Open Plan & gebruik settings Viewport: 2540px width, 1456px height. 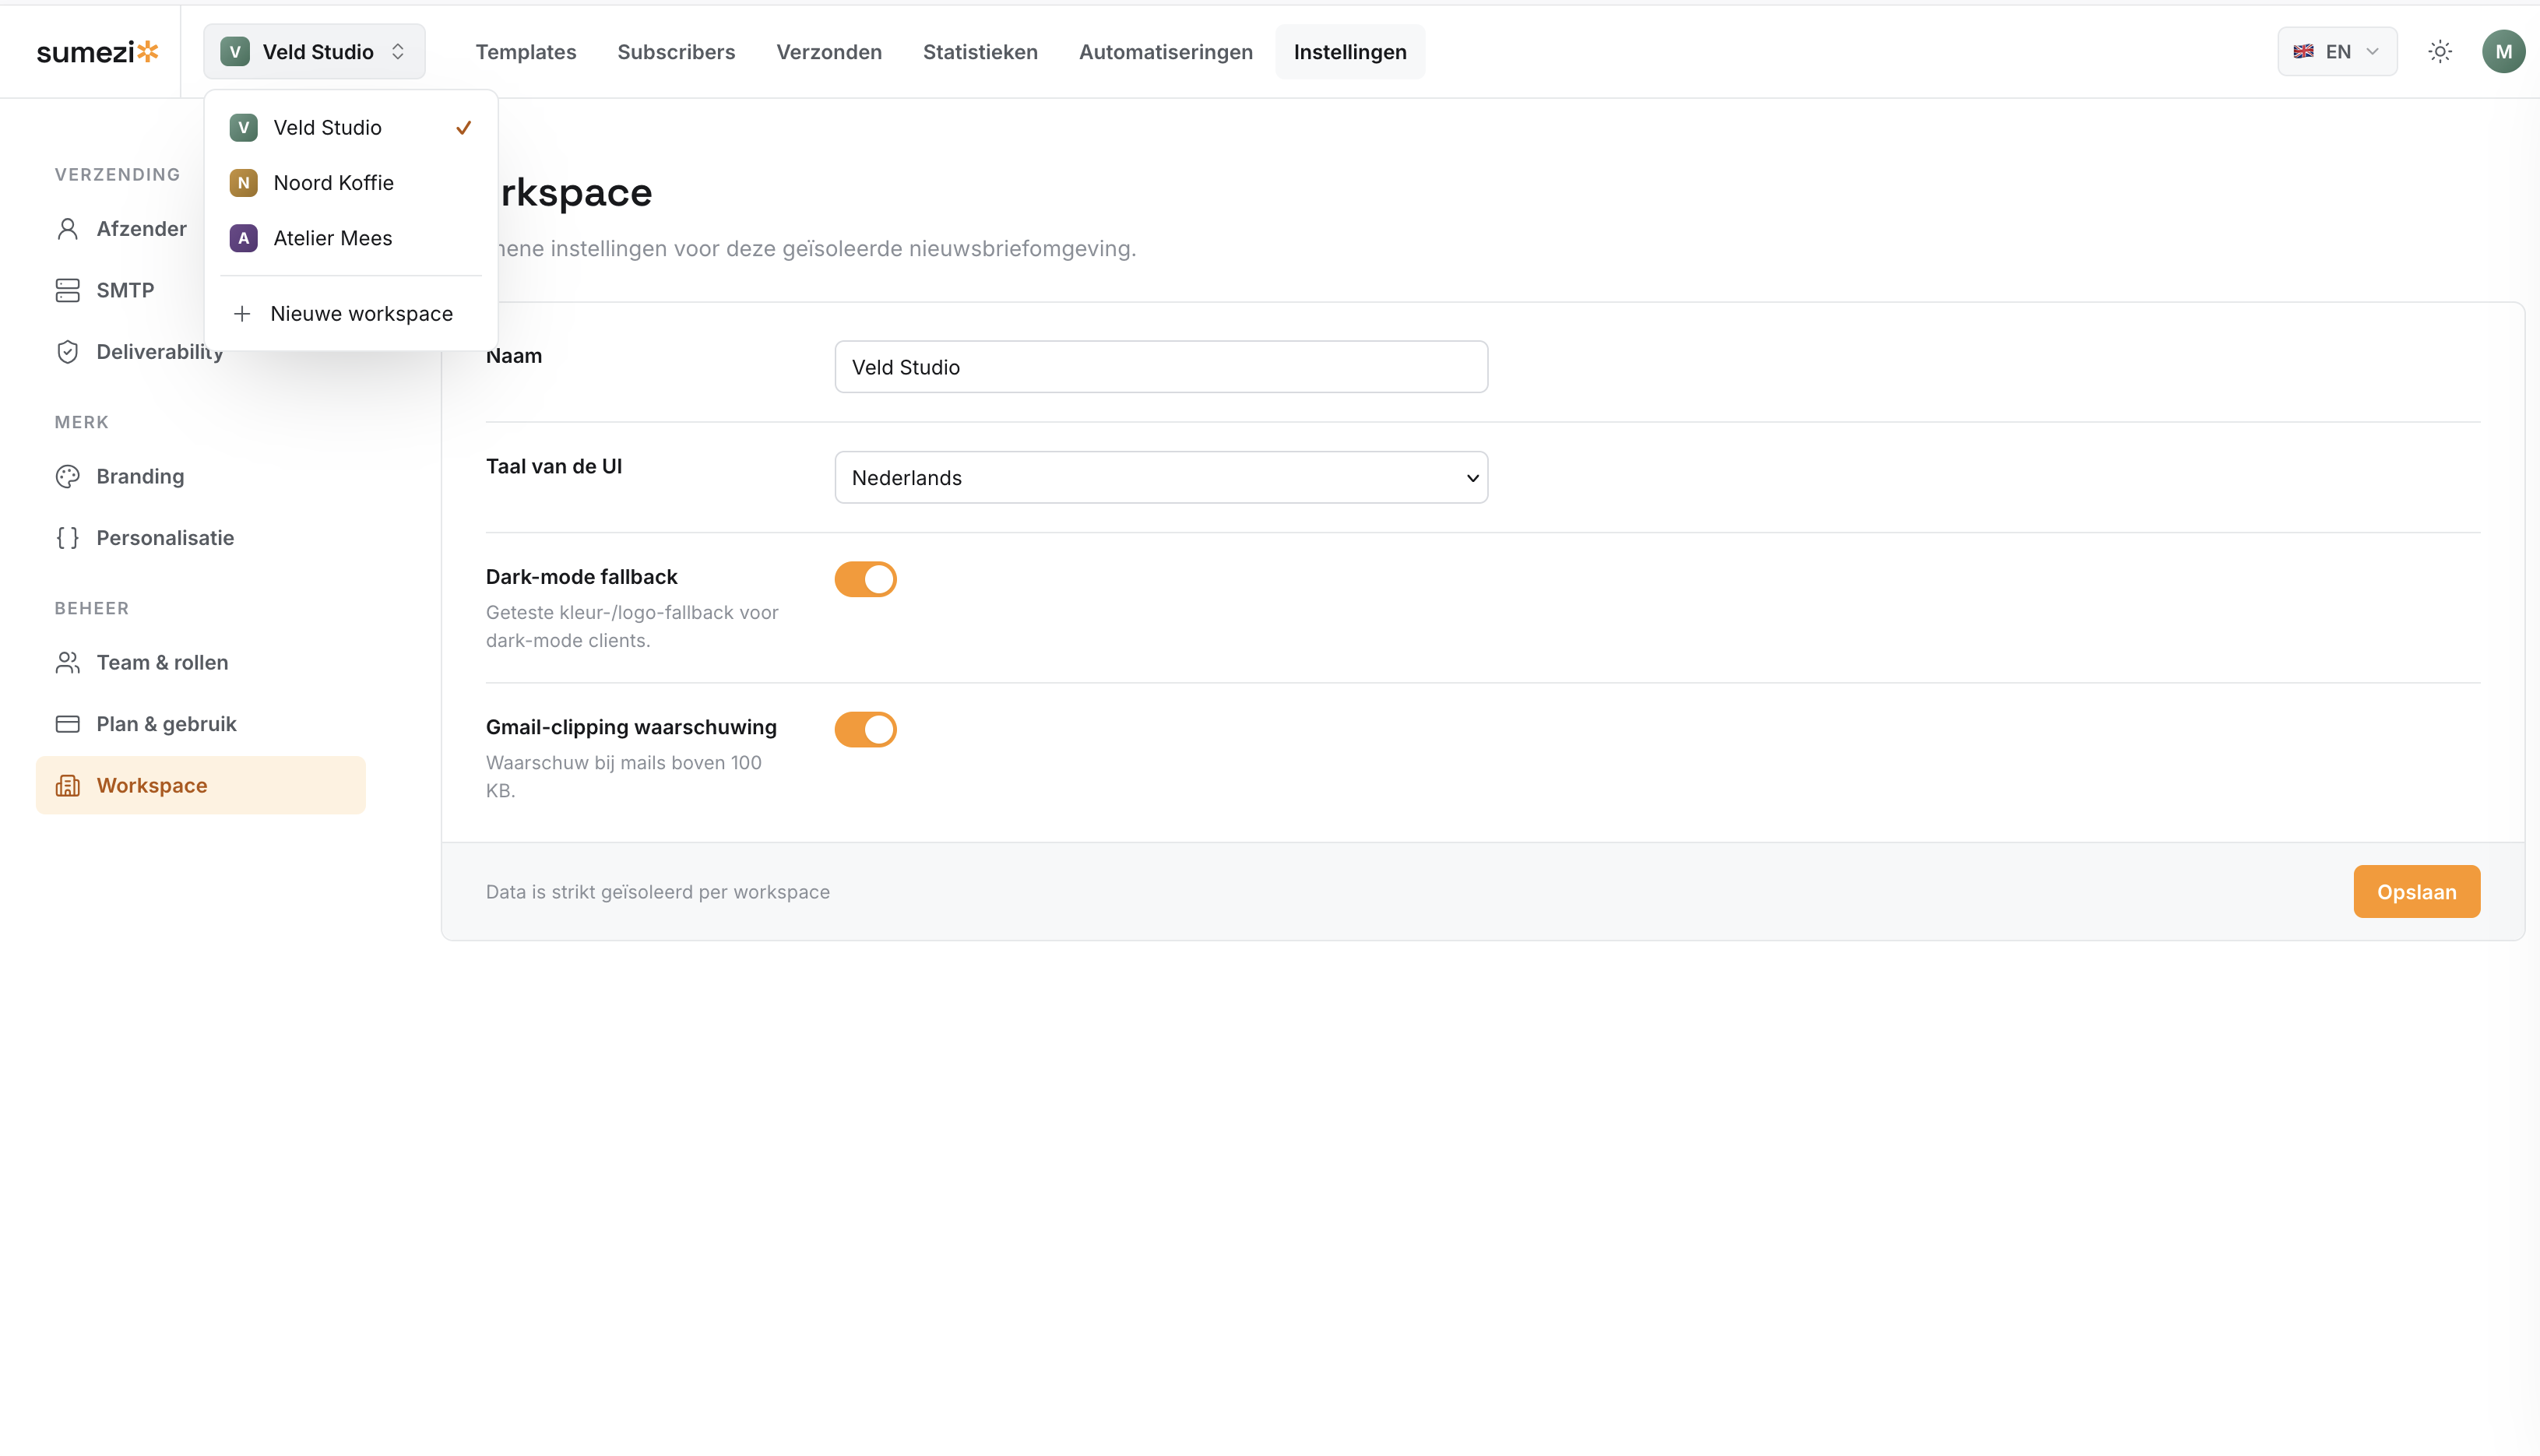pyautogui.click(x=200, y=724)
